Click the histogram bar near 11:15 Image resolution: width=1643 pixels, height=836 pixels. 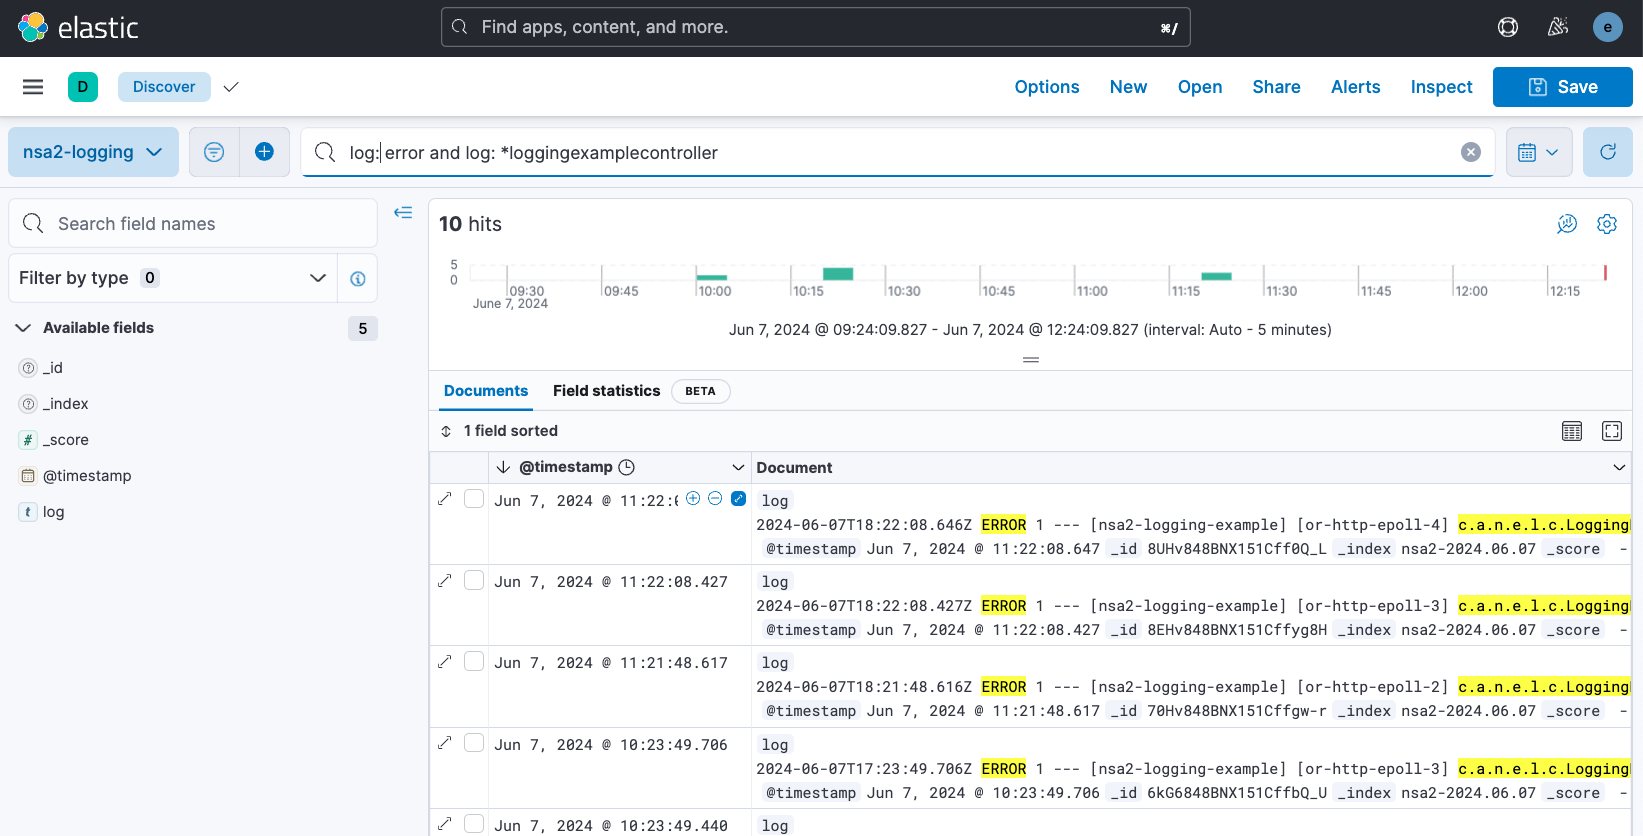click(x=1216, y=276)
